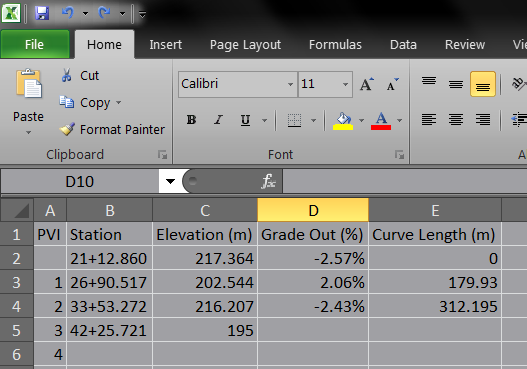
Task: Open the Clipboard dialog launcher
Action: pyautogui.click(x=163, y=155)
